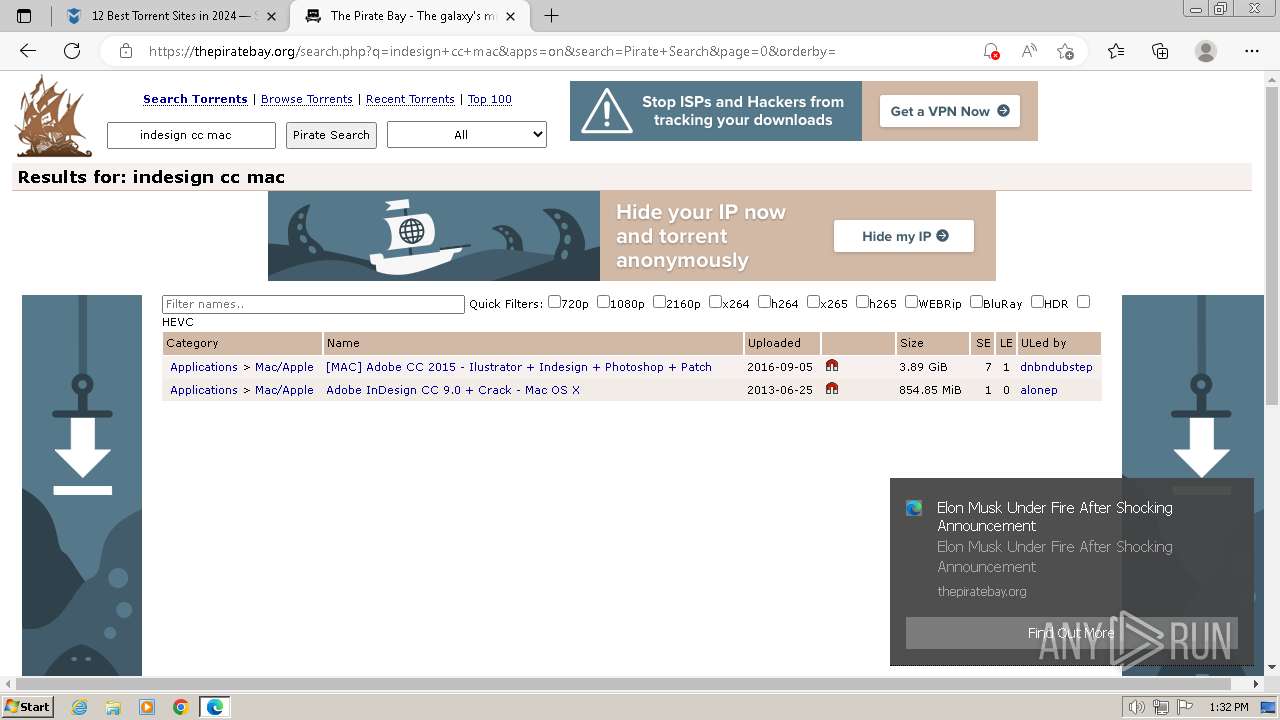The width and height of the screenshot is (1280, 720).
Task: Open the Search Torrents link
Action: [x=195, y=99]
